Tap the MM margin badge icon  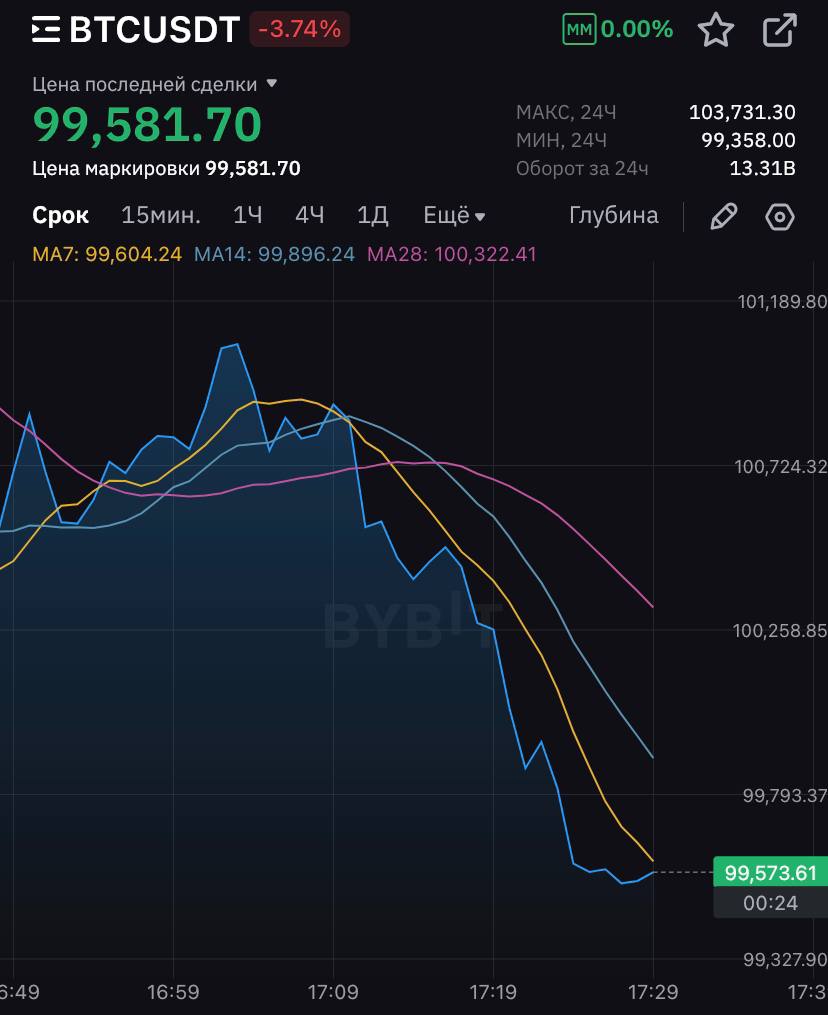pos(579,29)
